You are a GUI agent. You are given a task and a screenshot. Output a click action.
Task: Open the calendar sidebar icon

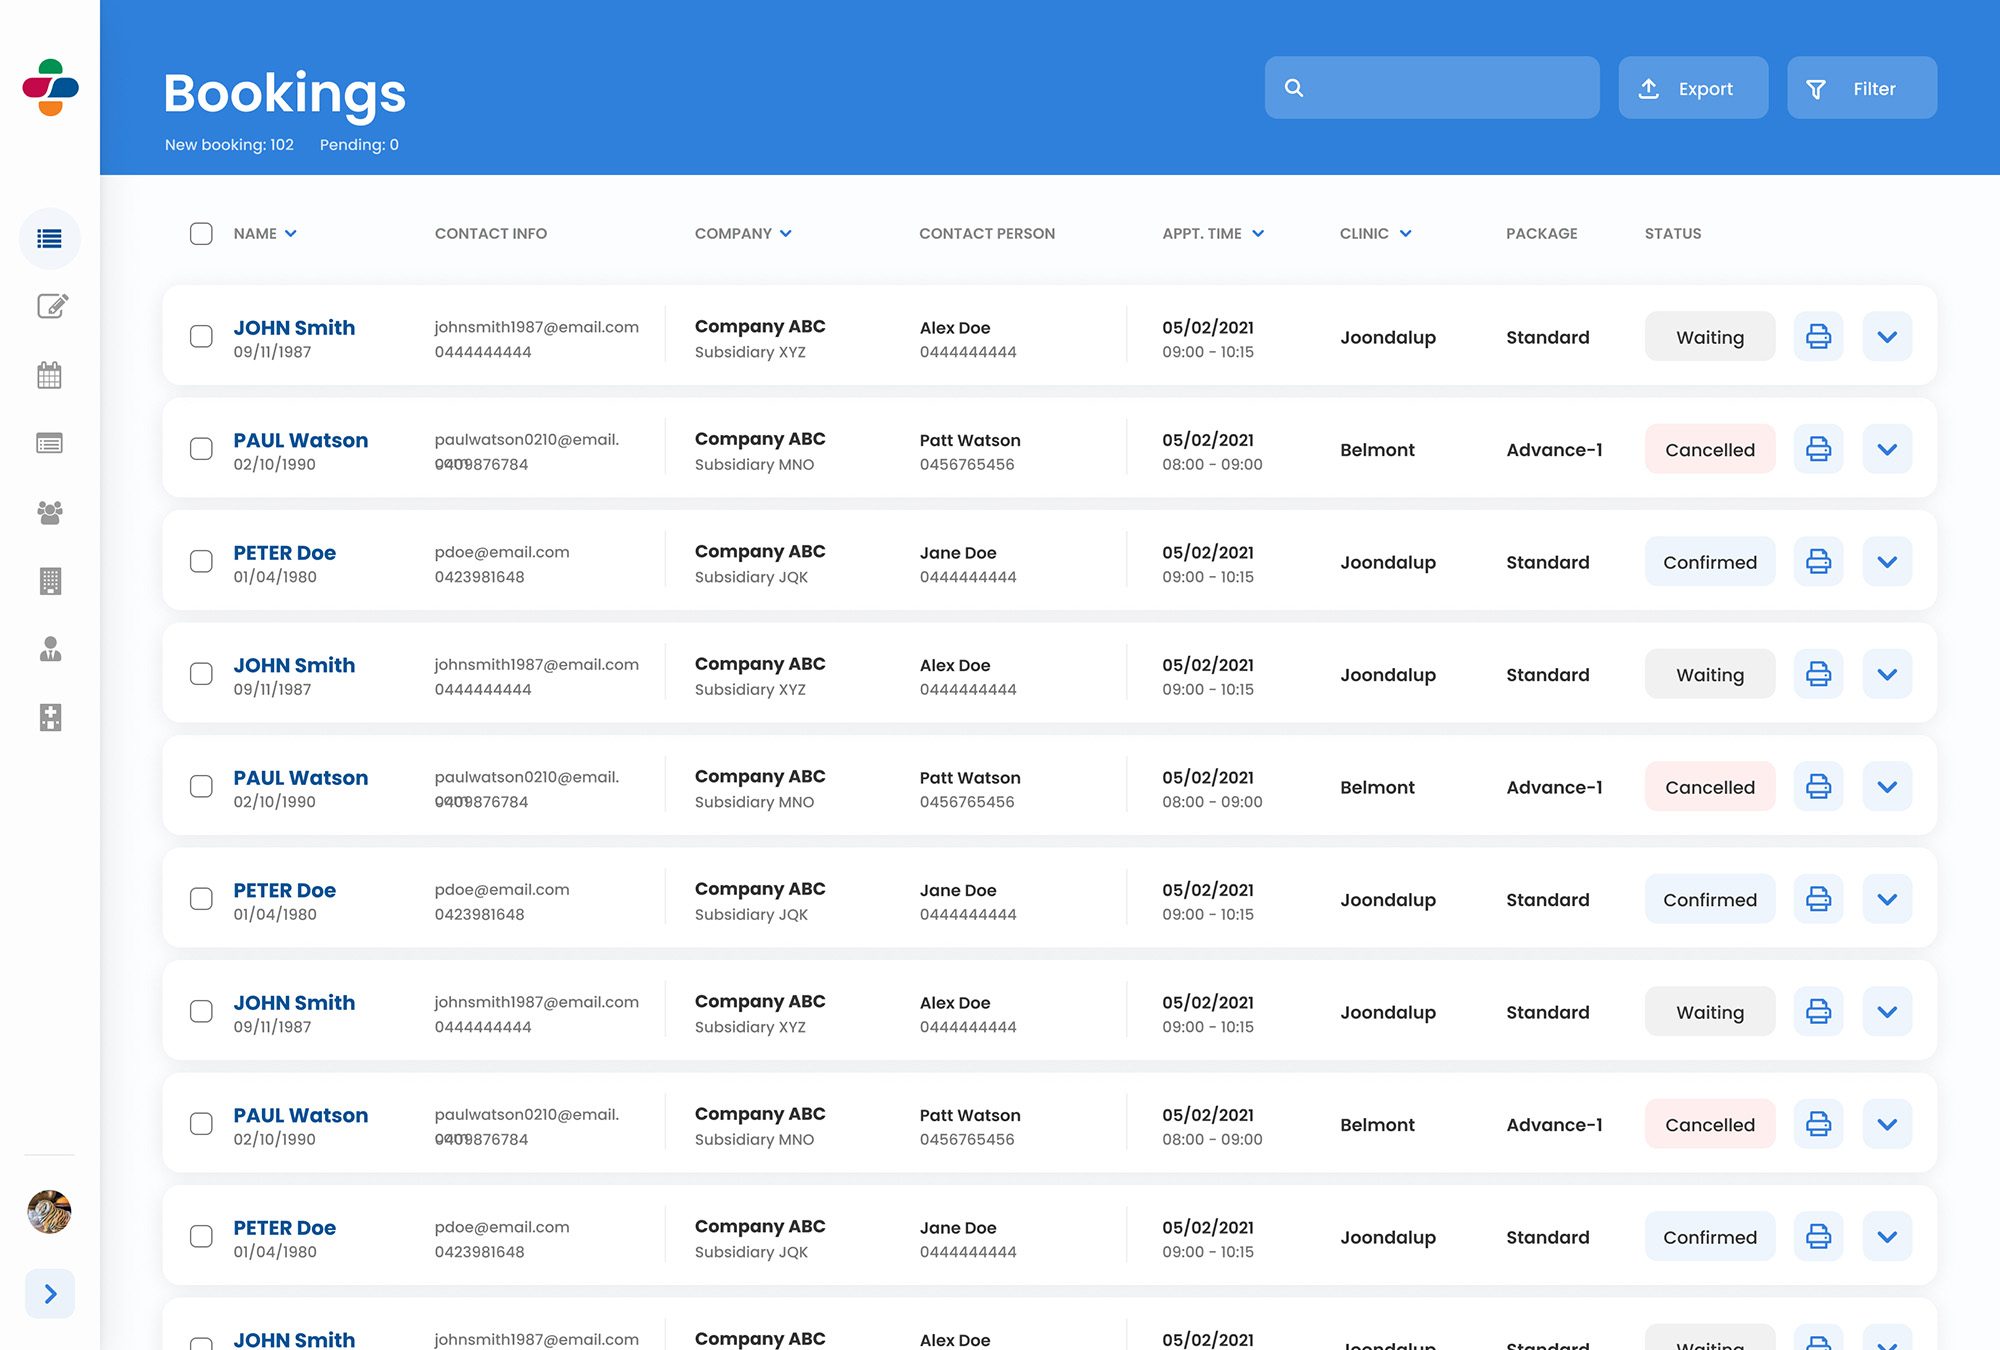click(50, 376)
